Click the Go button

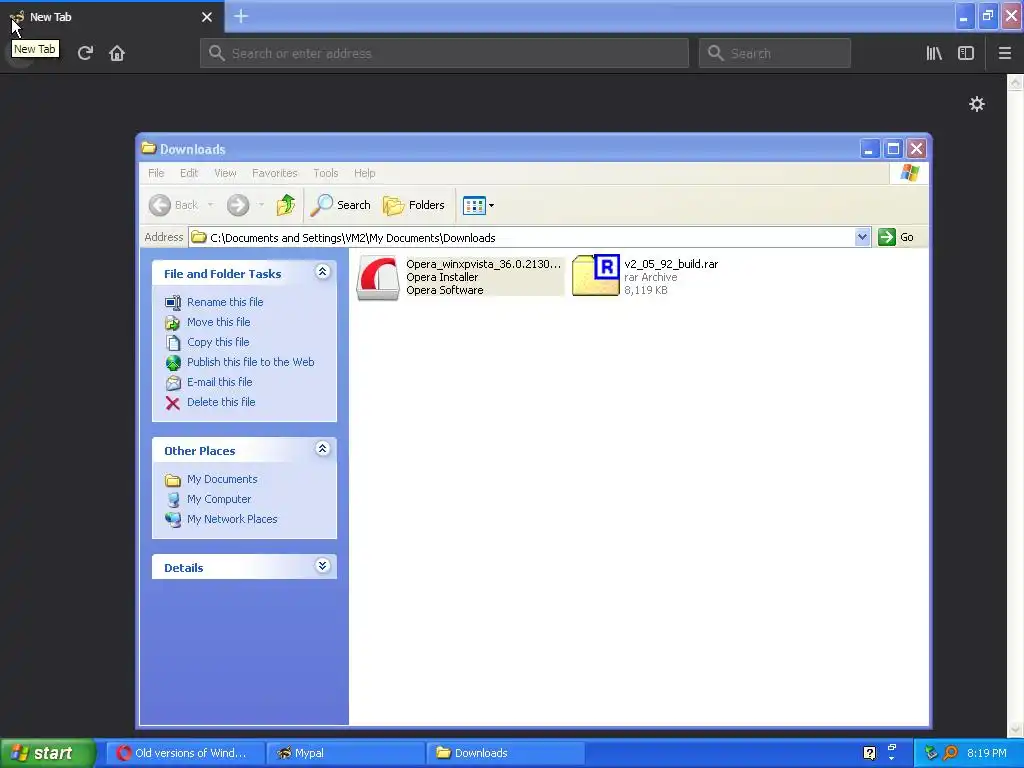(897, 237)
